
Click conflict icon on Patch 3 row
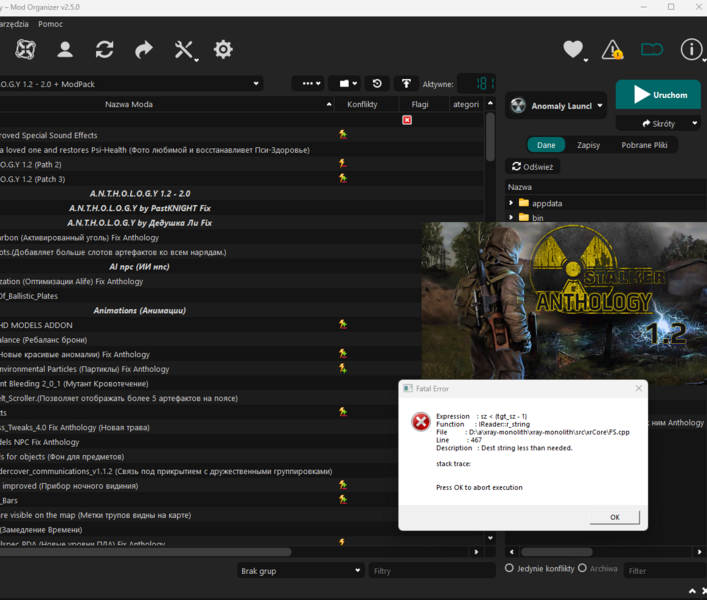click(343, 178)
